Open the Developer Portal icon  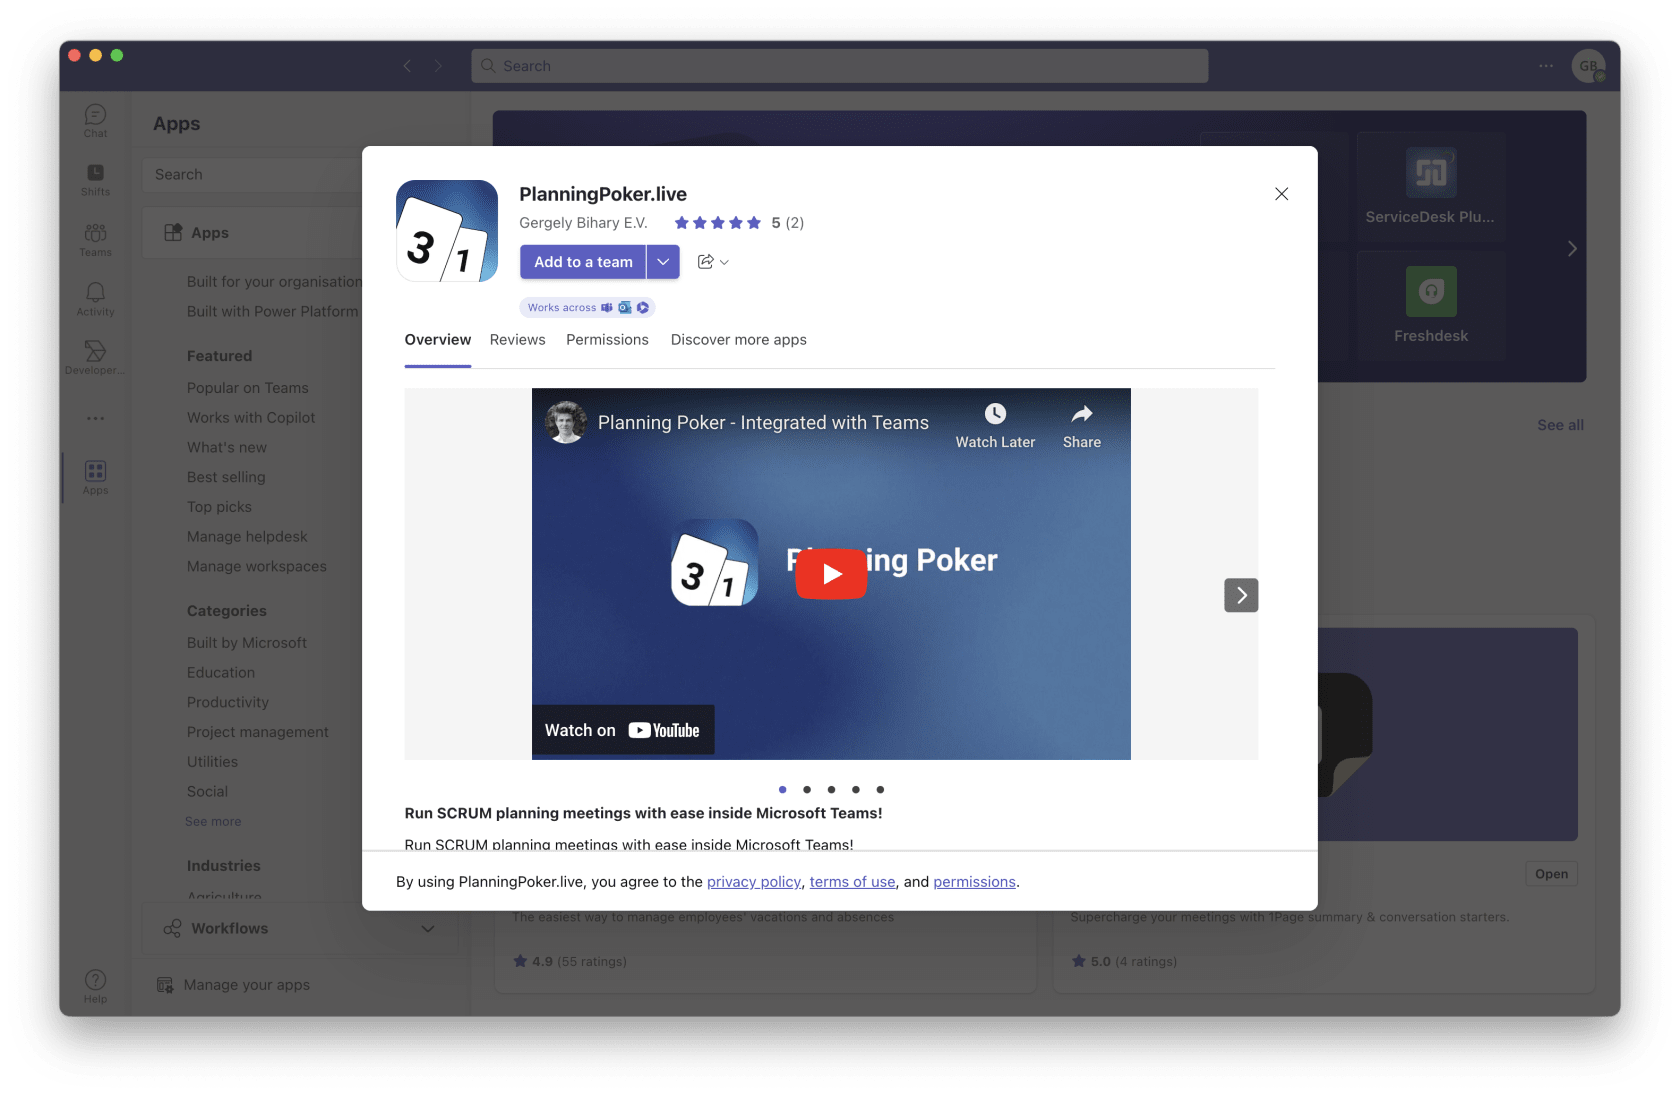tap(95, 357)
